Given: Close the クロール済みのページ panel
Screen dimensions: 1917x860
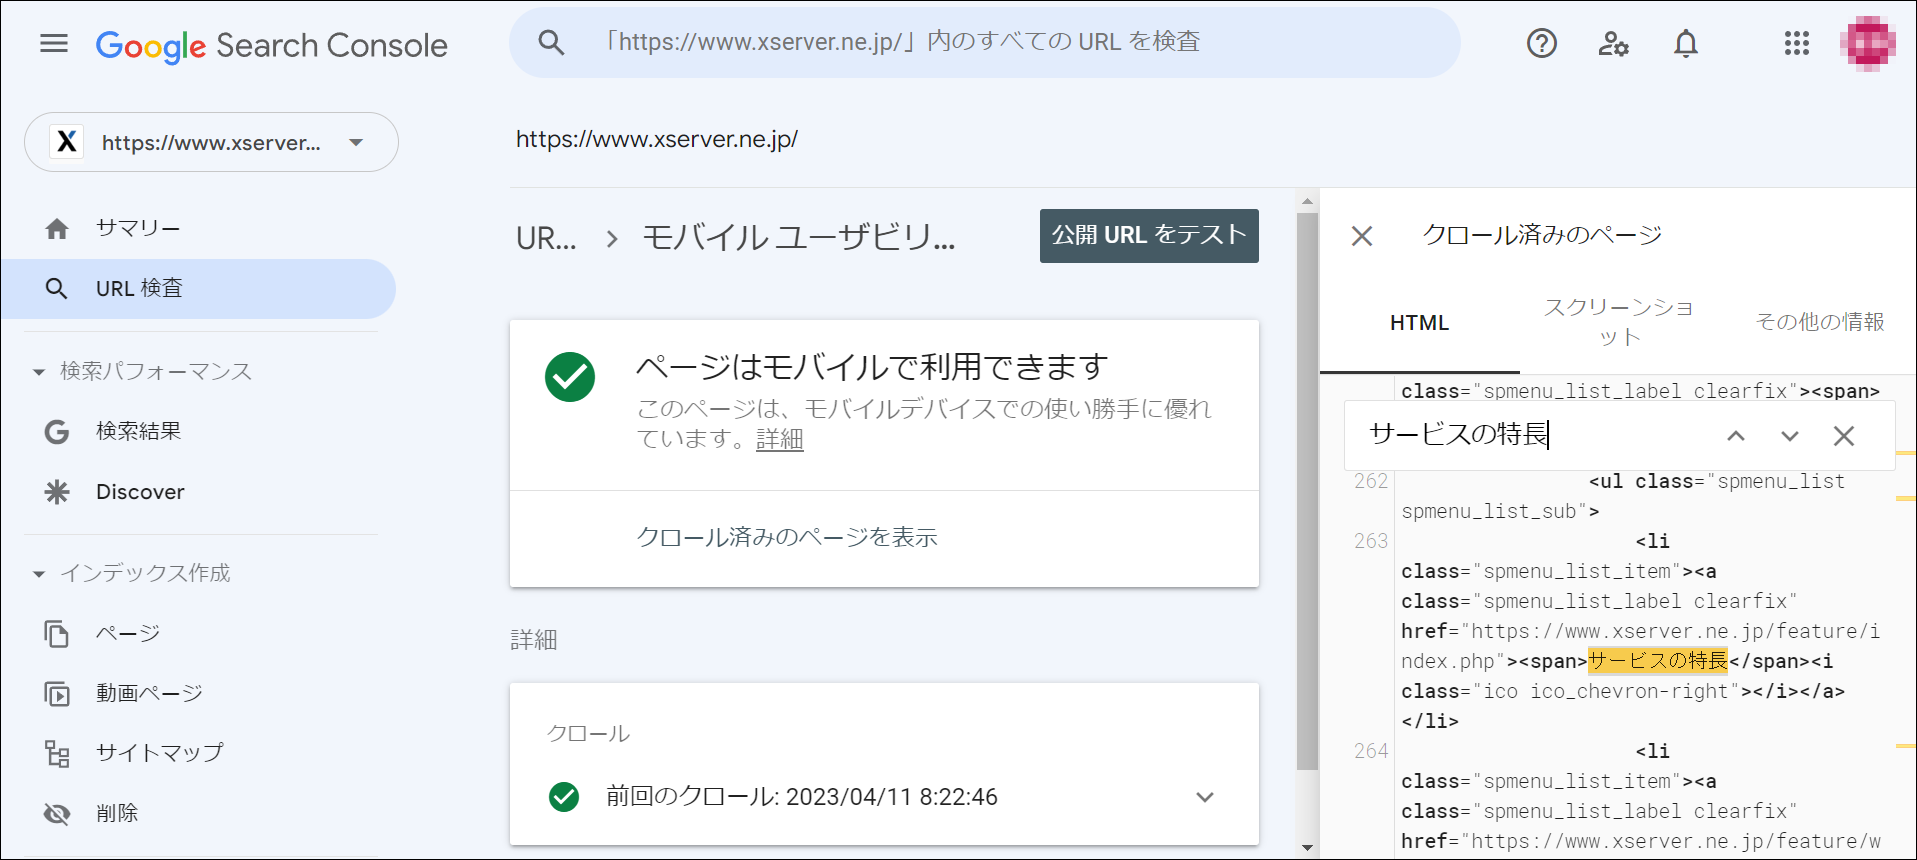Looking at the screenshot, I should click(1362, 236).
